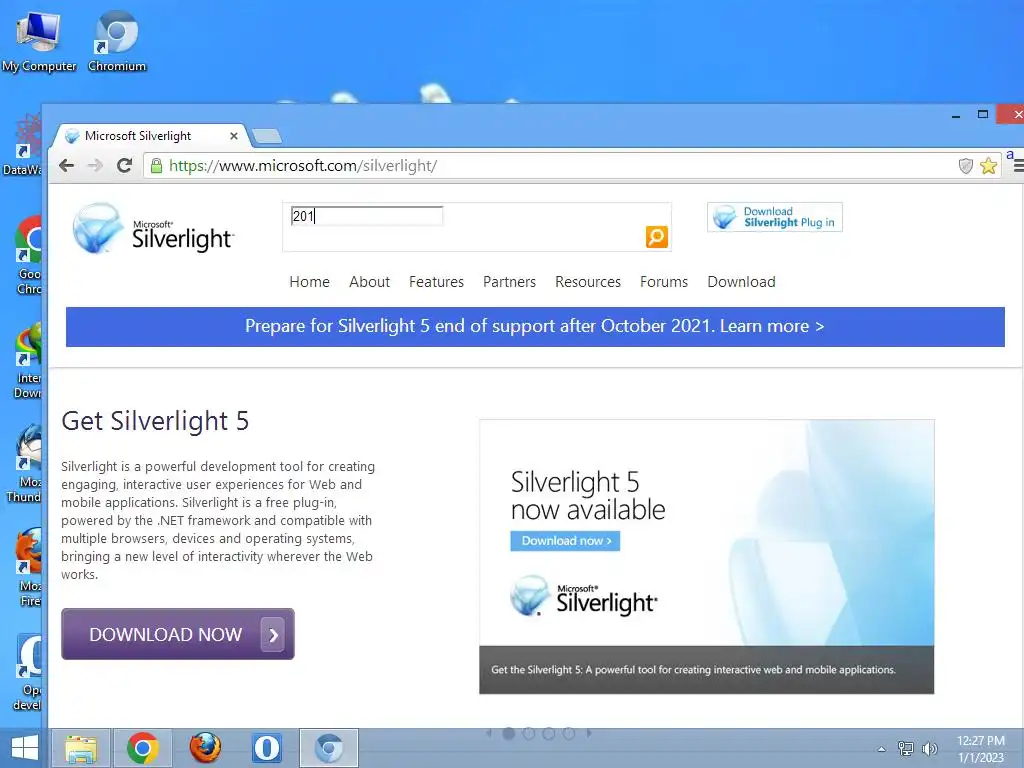This screenshot has height=768, width=1024.
Task: Open the Home nav item
Action: [310, 282]
